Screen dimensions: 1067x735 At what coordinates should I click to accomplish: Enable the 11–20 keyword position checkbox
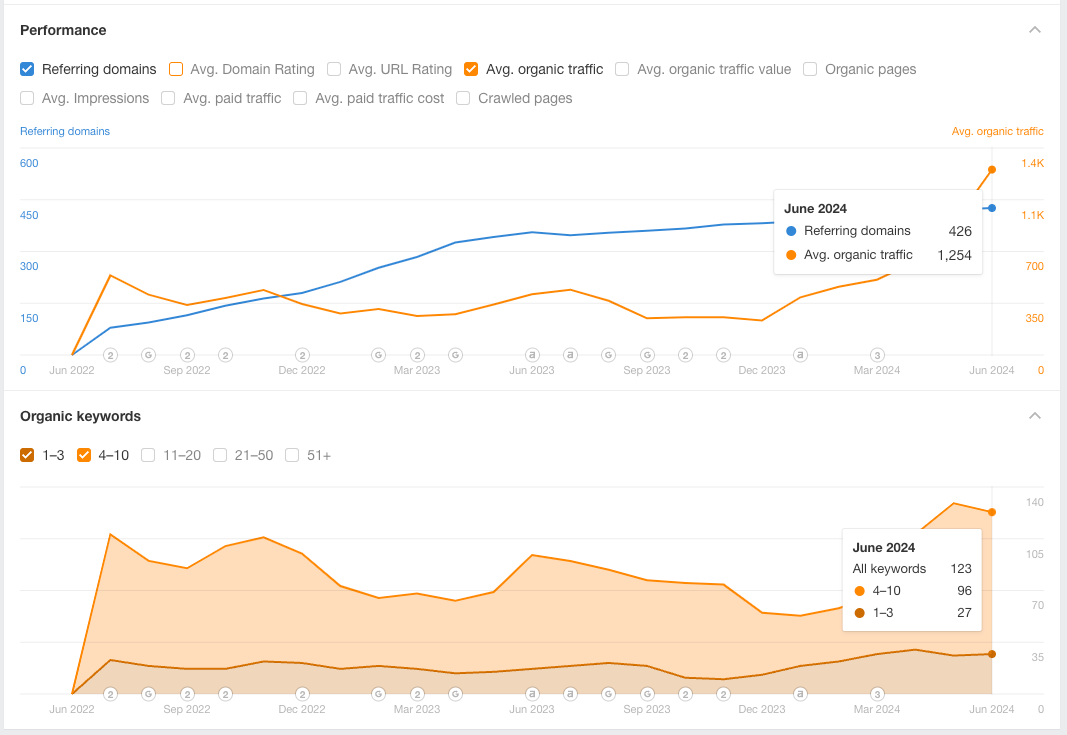click(148, 455)
